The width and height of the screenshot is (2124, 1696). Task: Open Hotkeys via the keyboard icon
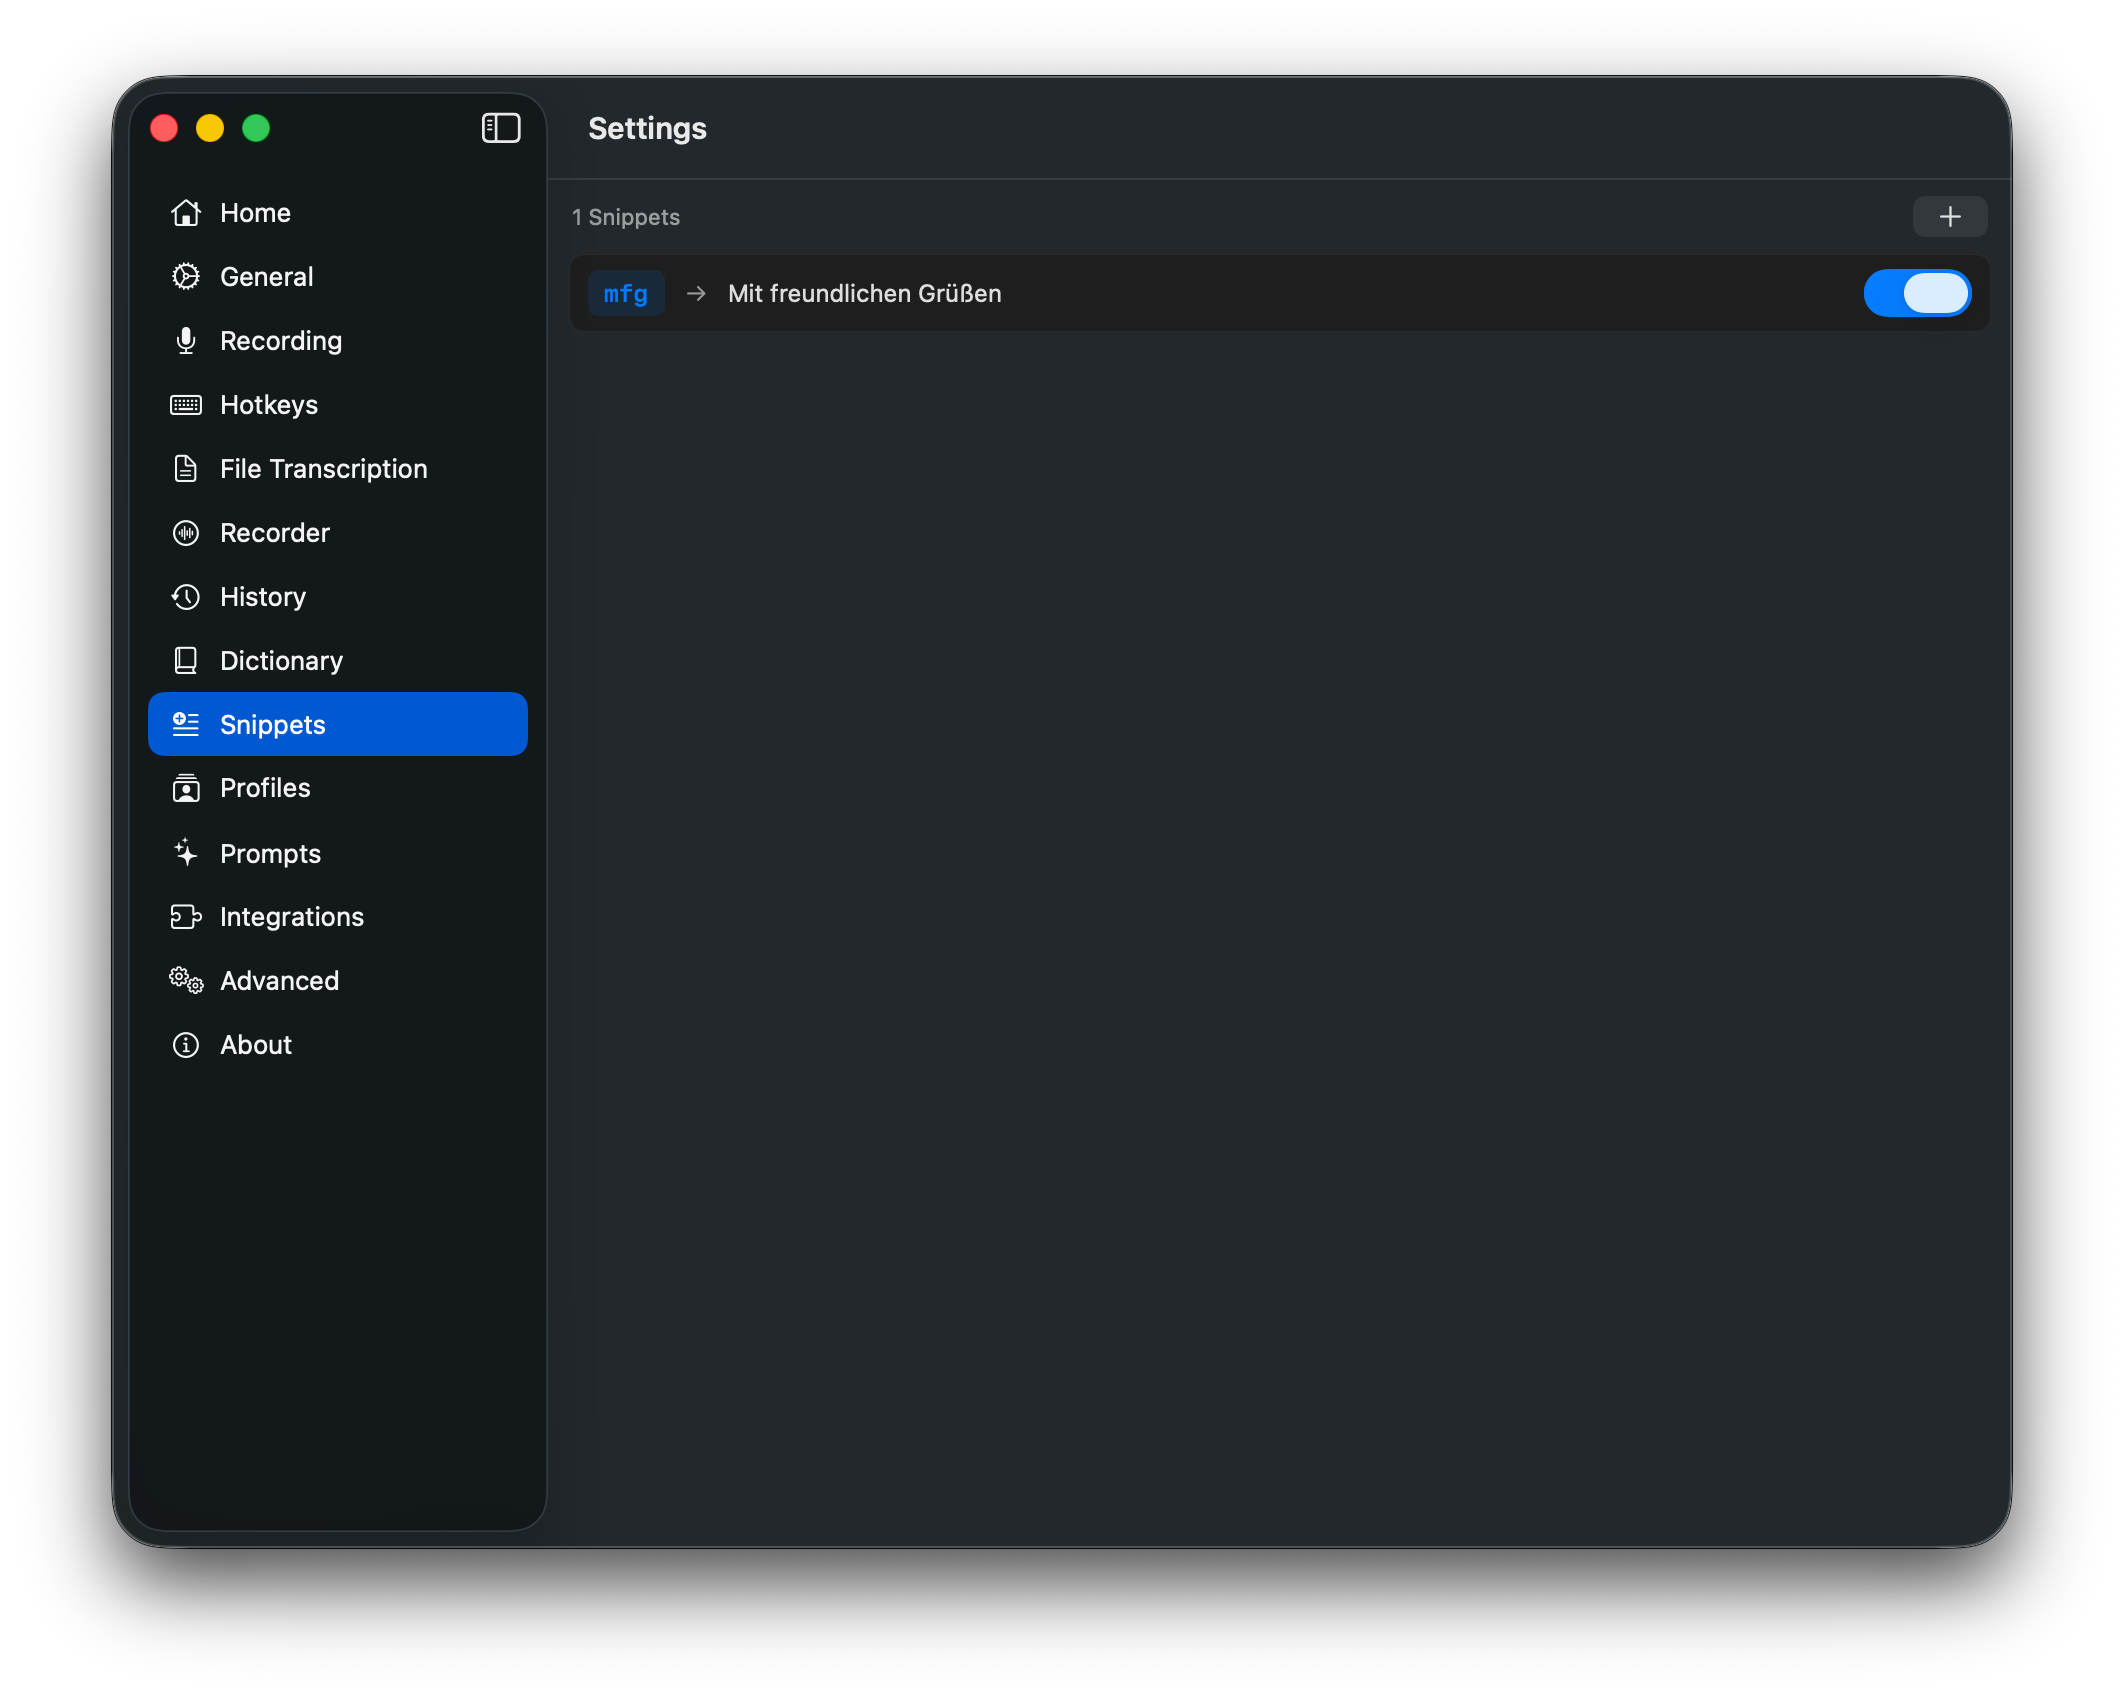tap(186, 404)
